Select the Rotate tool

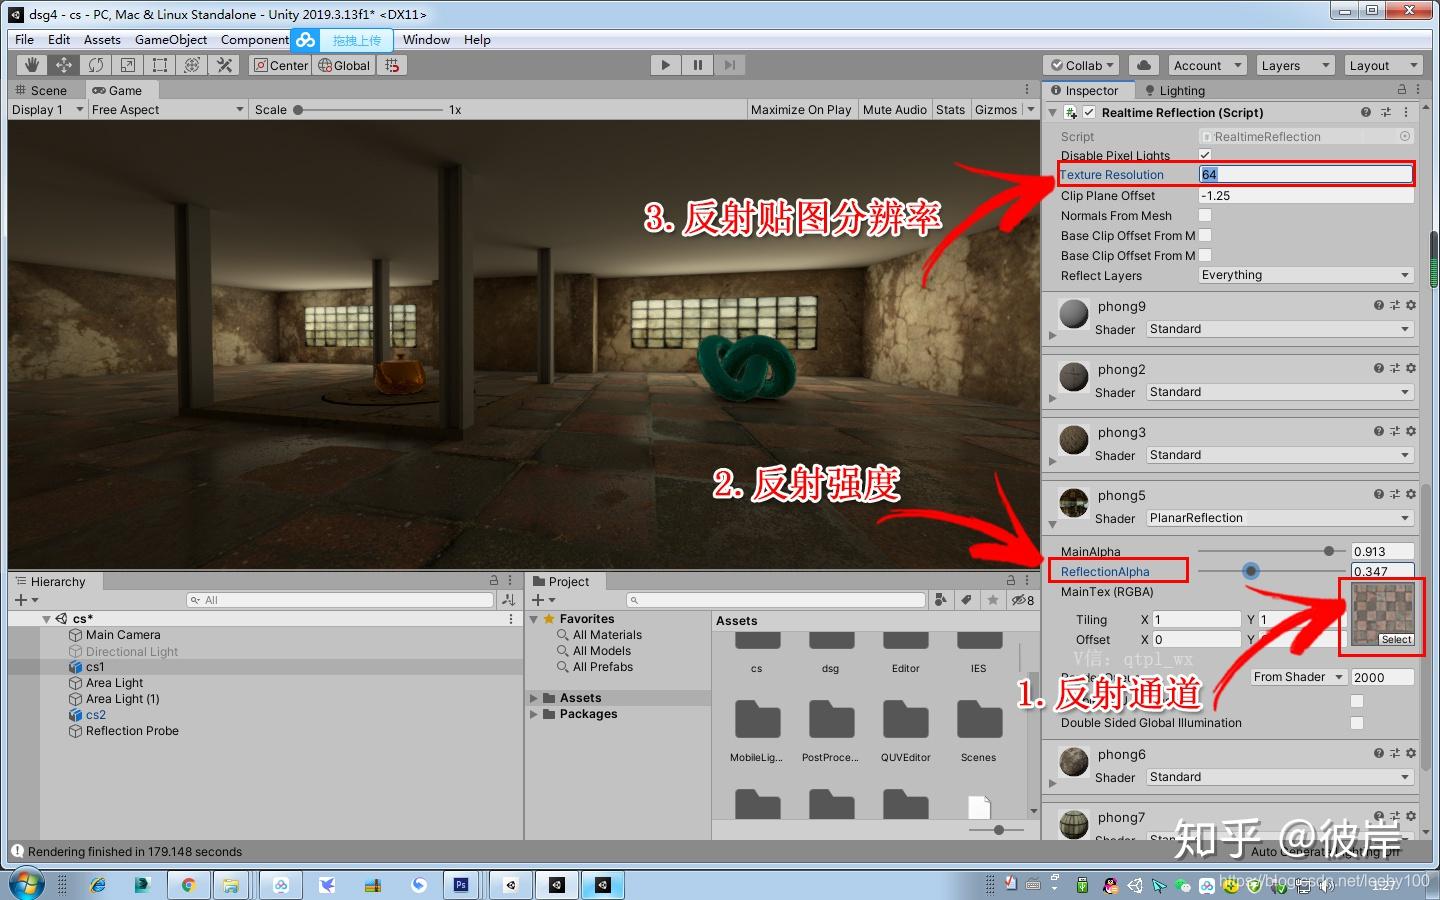(96, 64)
